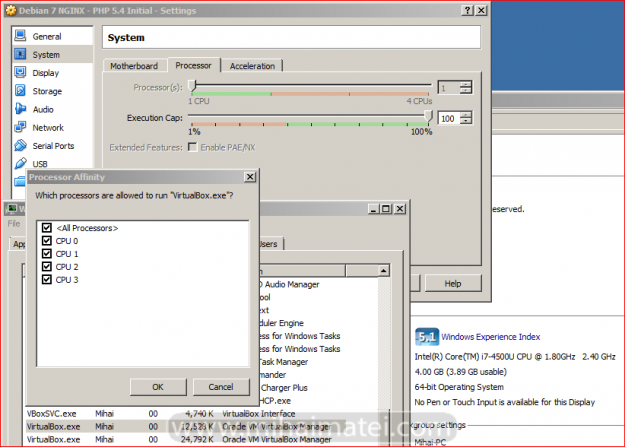
Task: Open the General settings category
Action: (52, 36)
